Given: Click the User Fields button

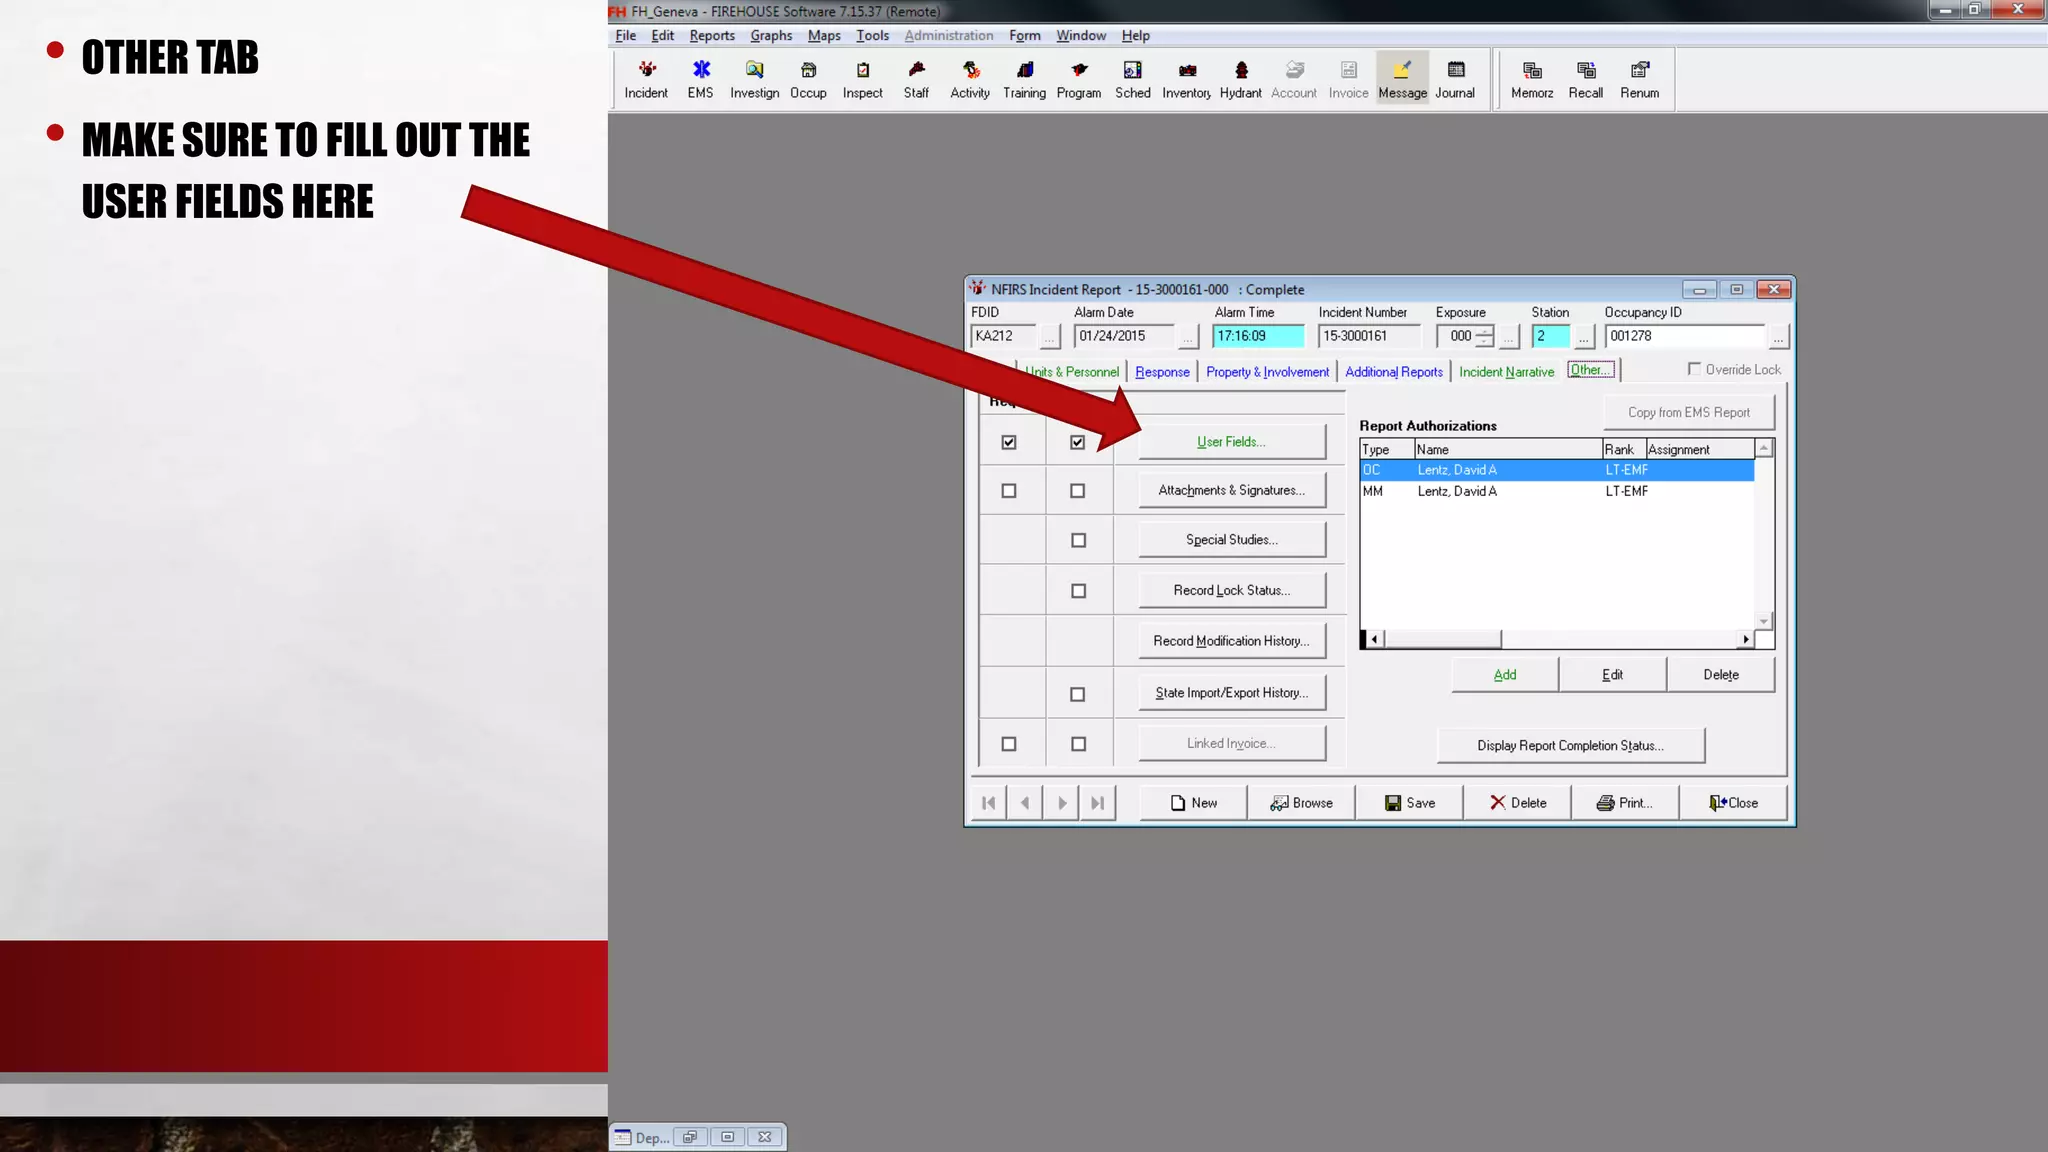Looking at the screenshot, I should pyautogui.click(x=1231, y=441).
